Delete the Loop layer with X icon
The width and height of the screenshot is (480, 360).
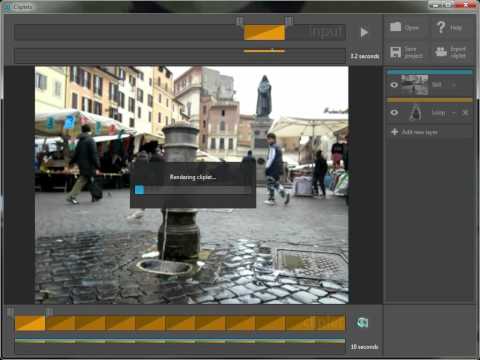click(x=465, y=113)
